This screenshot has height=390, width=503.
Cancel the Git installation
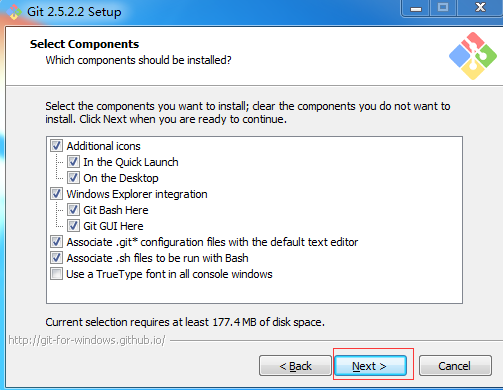pyautogui.click(x=455, y=366)
